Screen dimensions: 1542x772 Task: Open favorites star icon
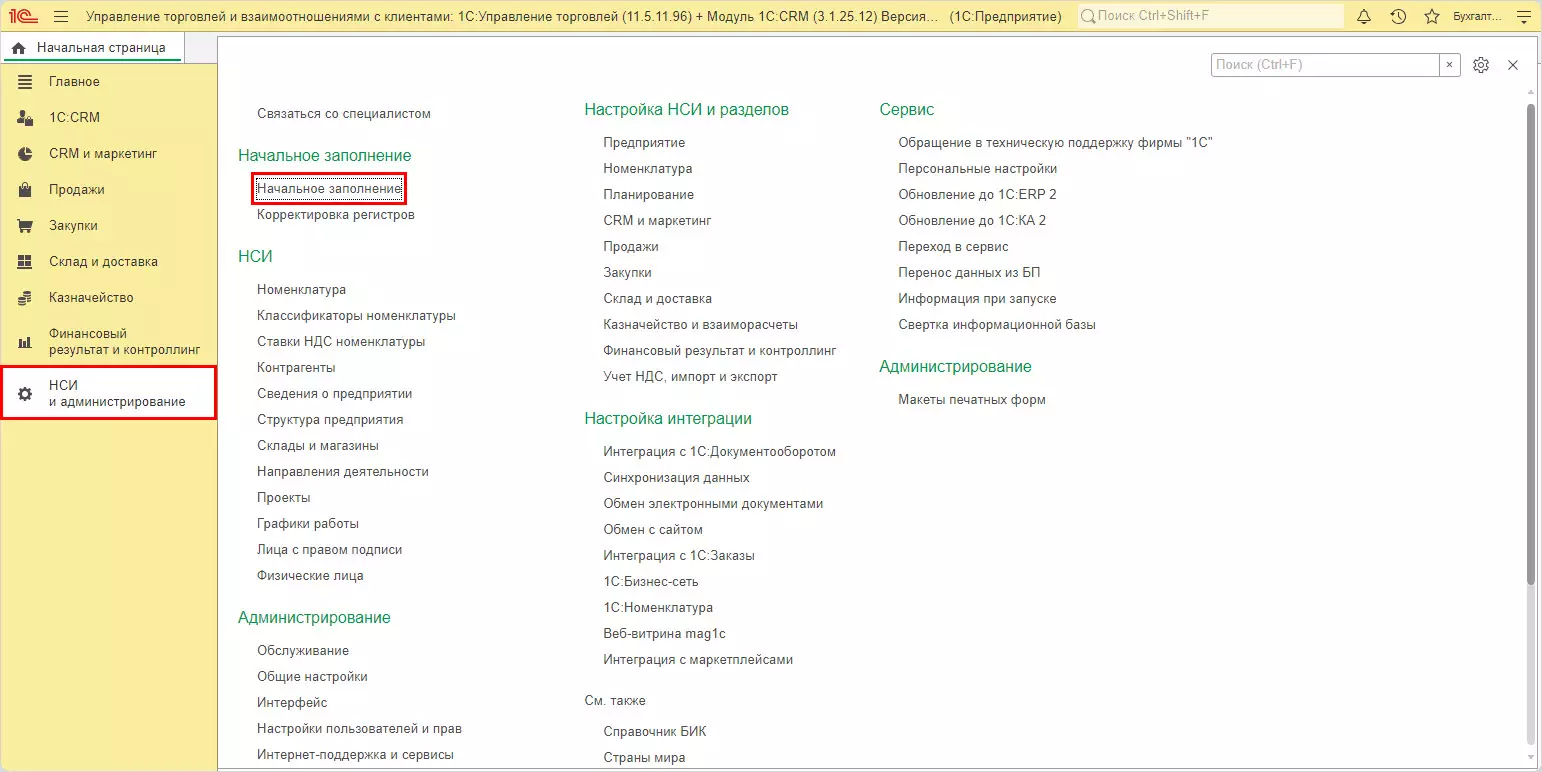coord(1432,16)
